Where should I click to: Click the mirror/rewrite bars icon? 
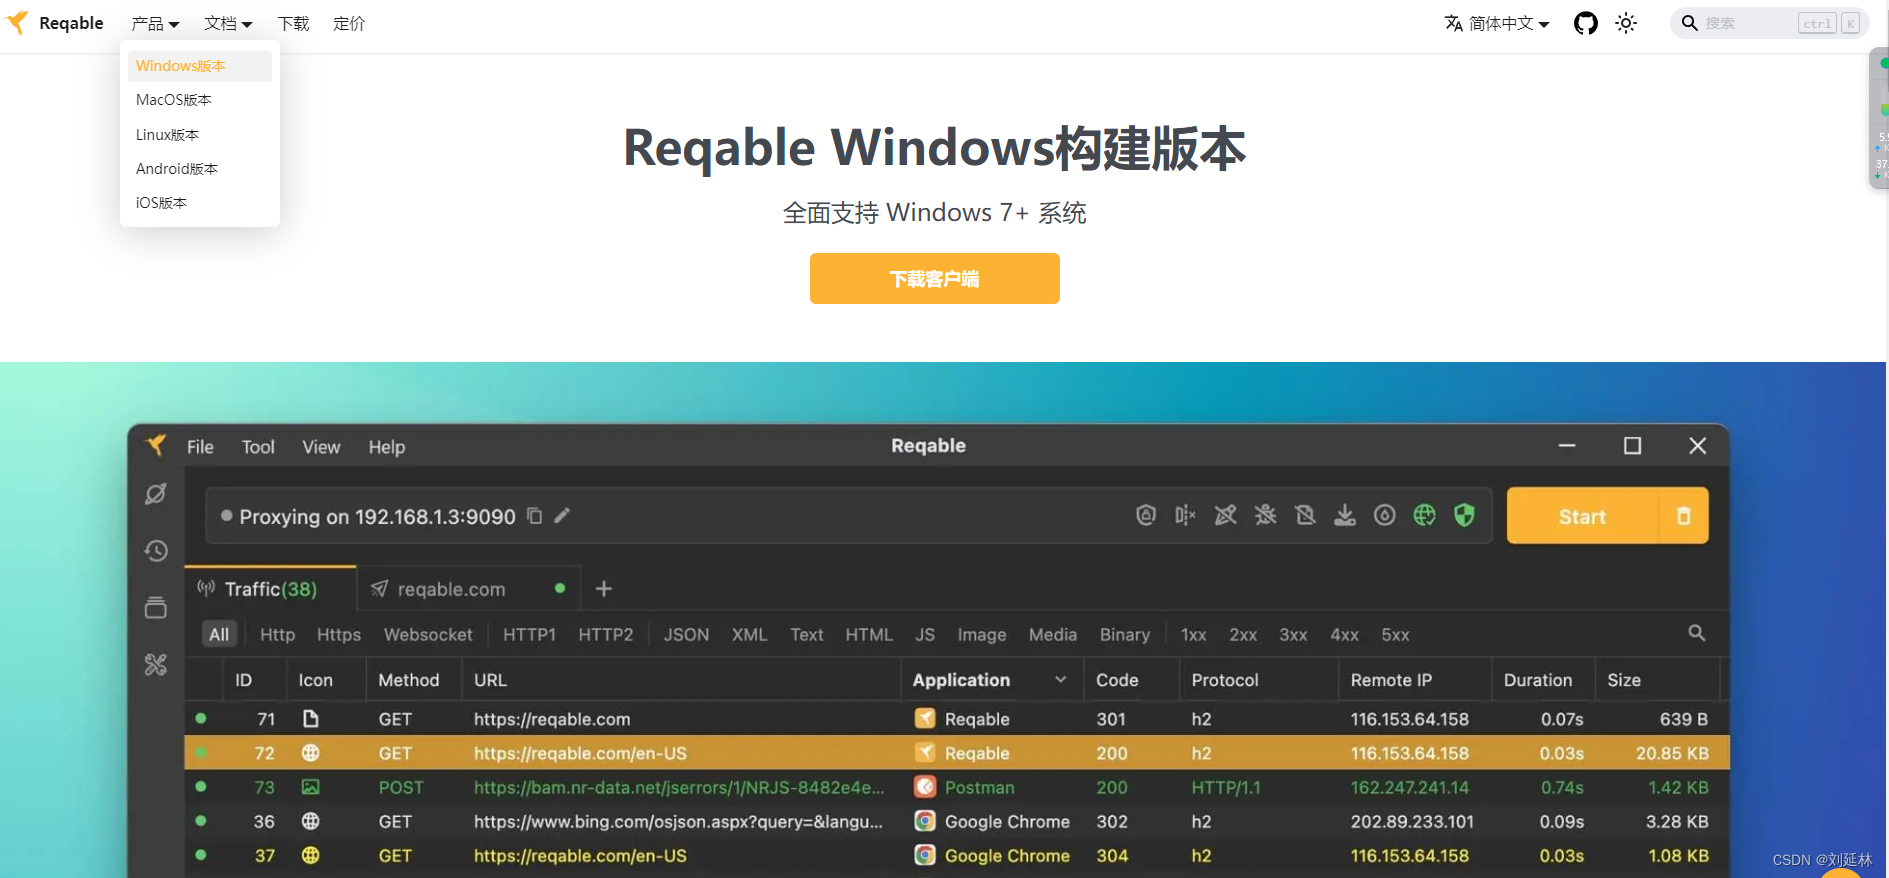(1185, 515)
